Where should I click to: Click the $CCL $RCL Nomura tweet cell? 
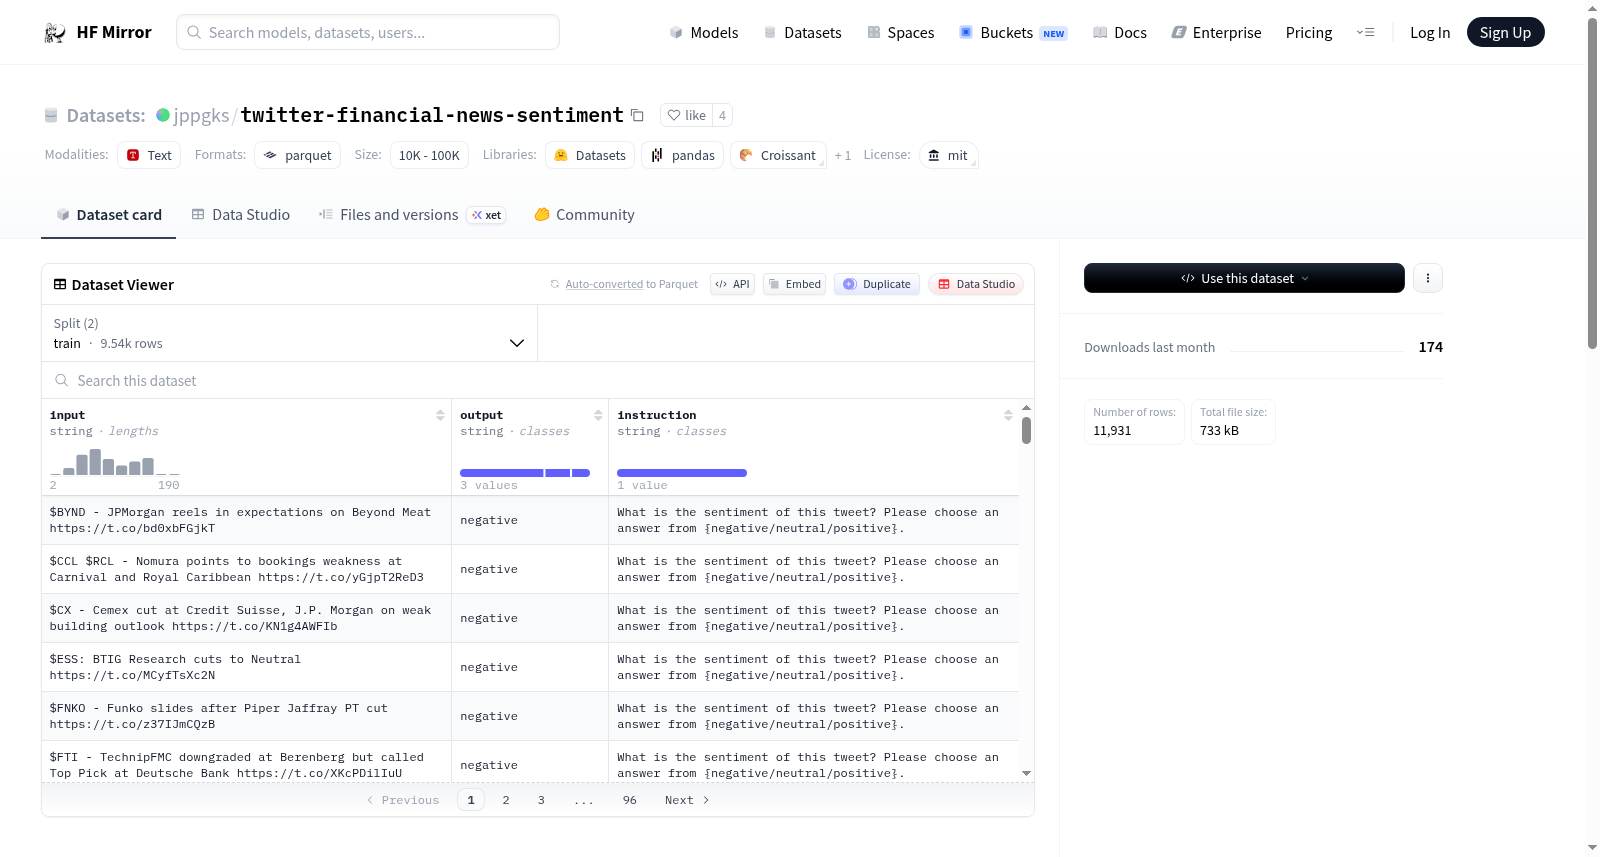[246, 569]
